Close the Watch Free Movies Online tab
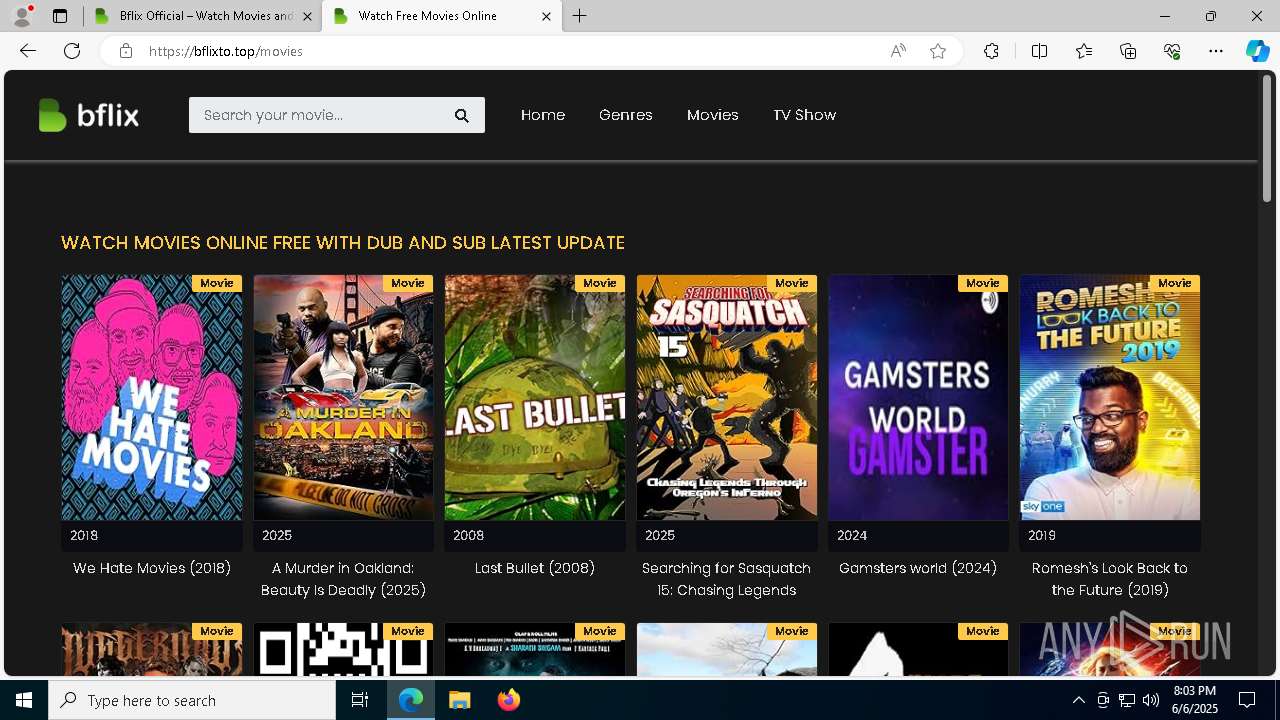The image size is (1280, 720). pos(546,16)
